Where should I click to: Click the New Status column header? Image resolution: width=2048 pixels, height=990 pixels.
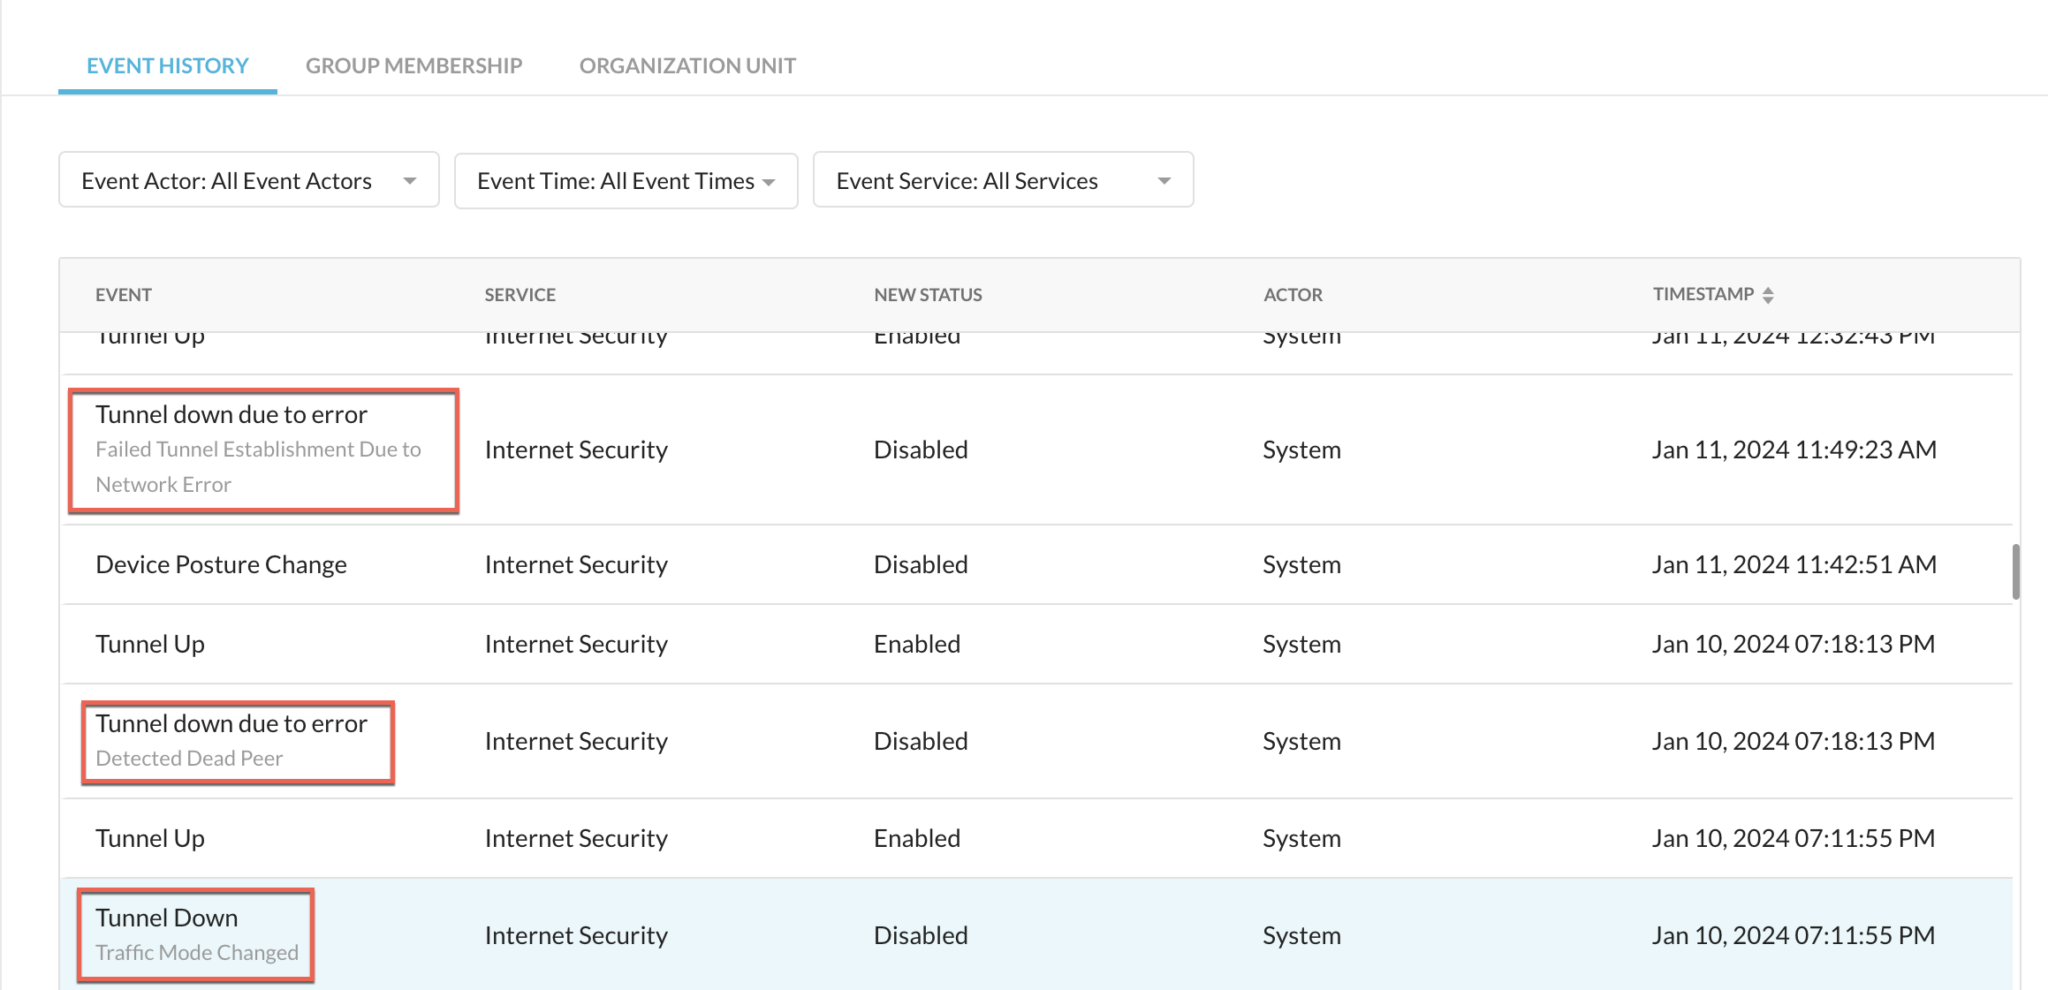tap(927, 294)
